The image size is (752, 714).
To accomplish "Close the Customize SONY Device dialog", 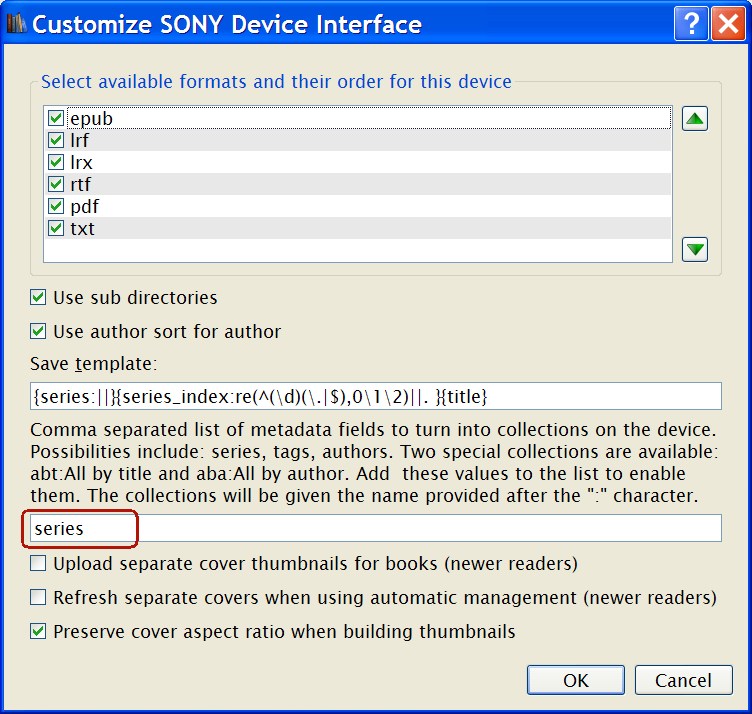I will [727, 24].
